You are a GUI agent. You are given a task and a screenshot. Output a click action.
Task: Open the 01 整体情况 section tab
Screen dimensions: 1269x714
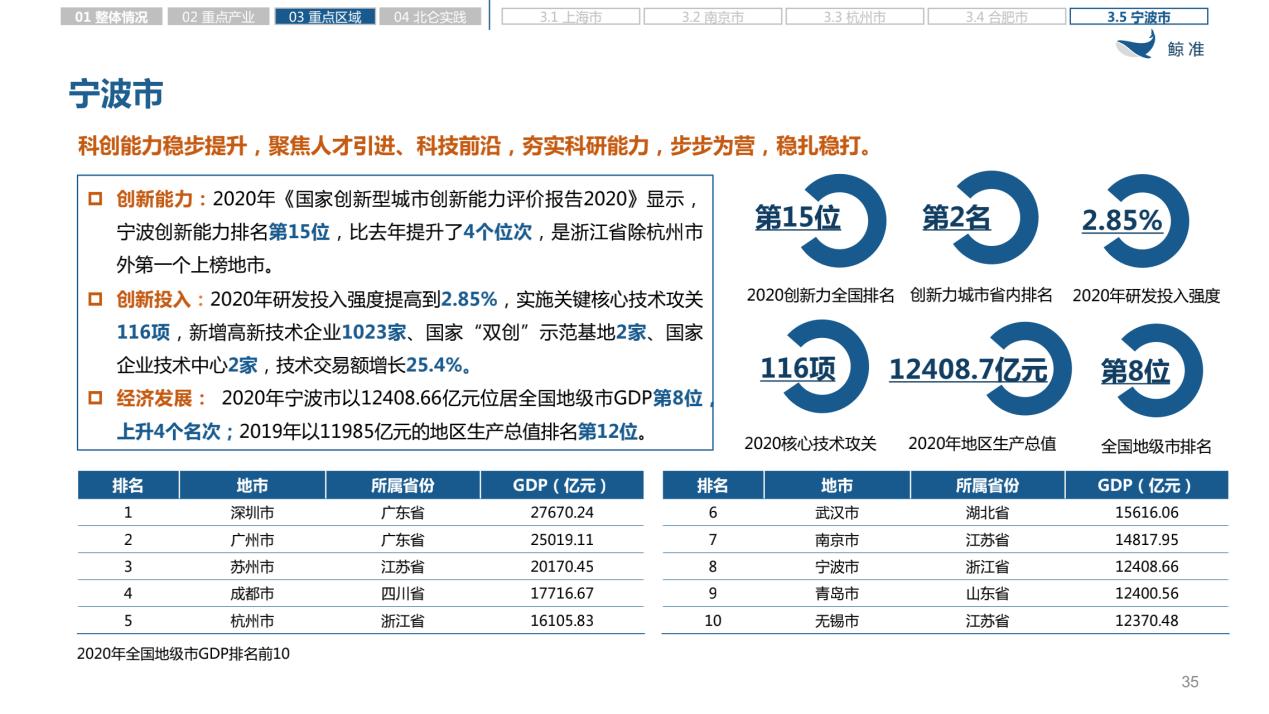[111, 17]
